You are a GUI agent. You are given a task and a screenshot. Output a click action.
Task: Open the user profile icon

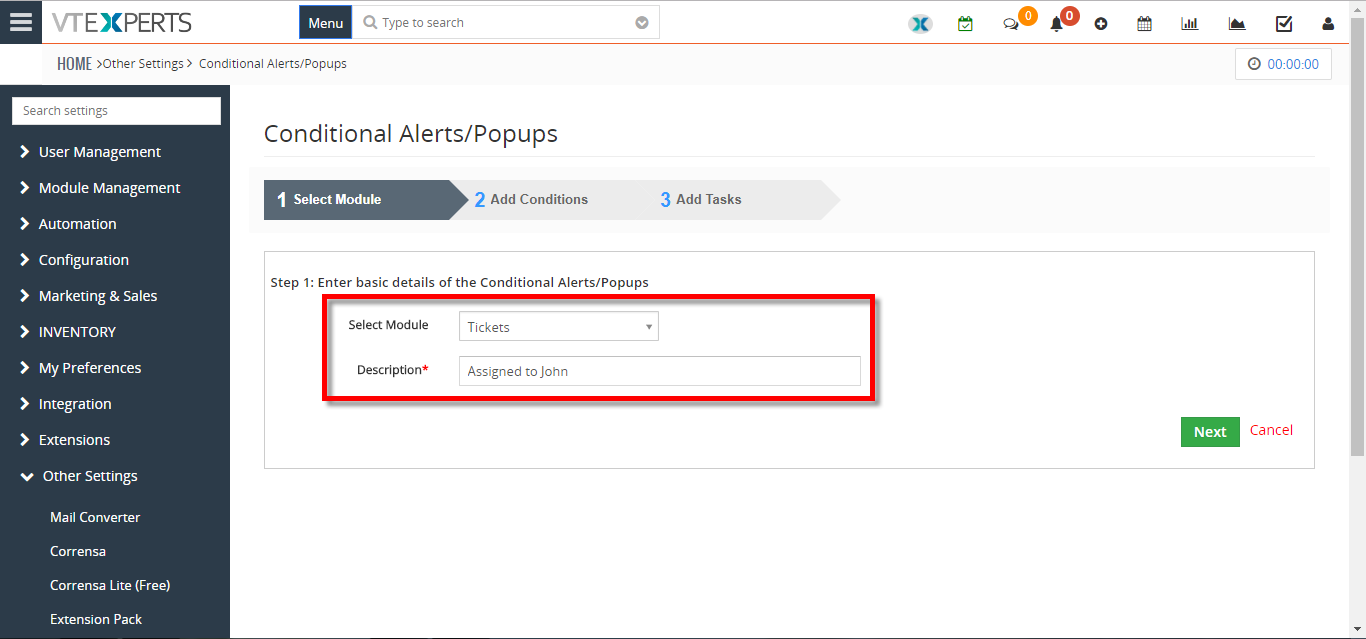click(x=1328, y=24)
